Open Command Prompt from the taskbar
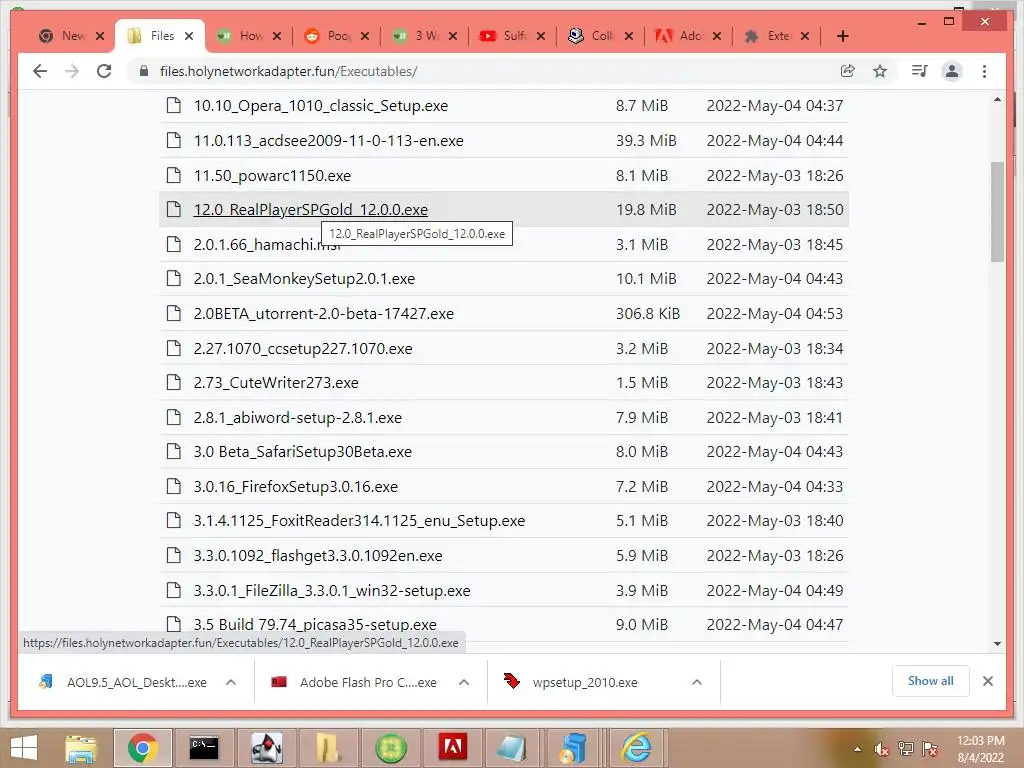This screenshot has width=1024, height=768. (x=203, y=748)
